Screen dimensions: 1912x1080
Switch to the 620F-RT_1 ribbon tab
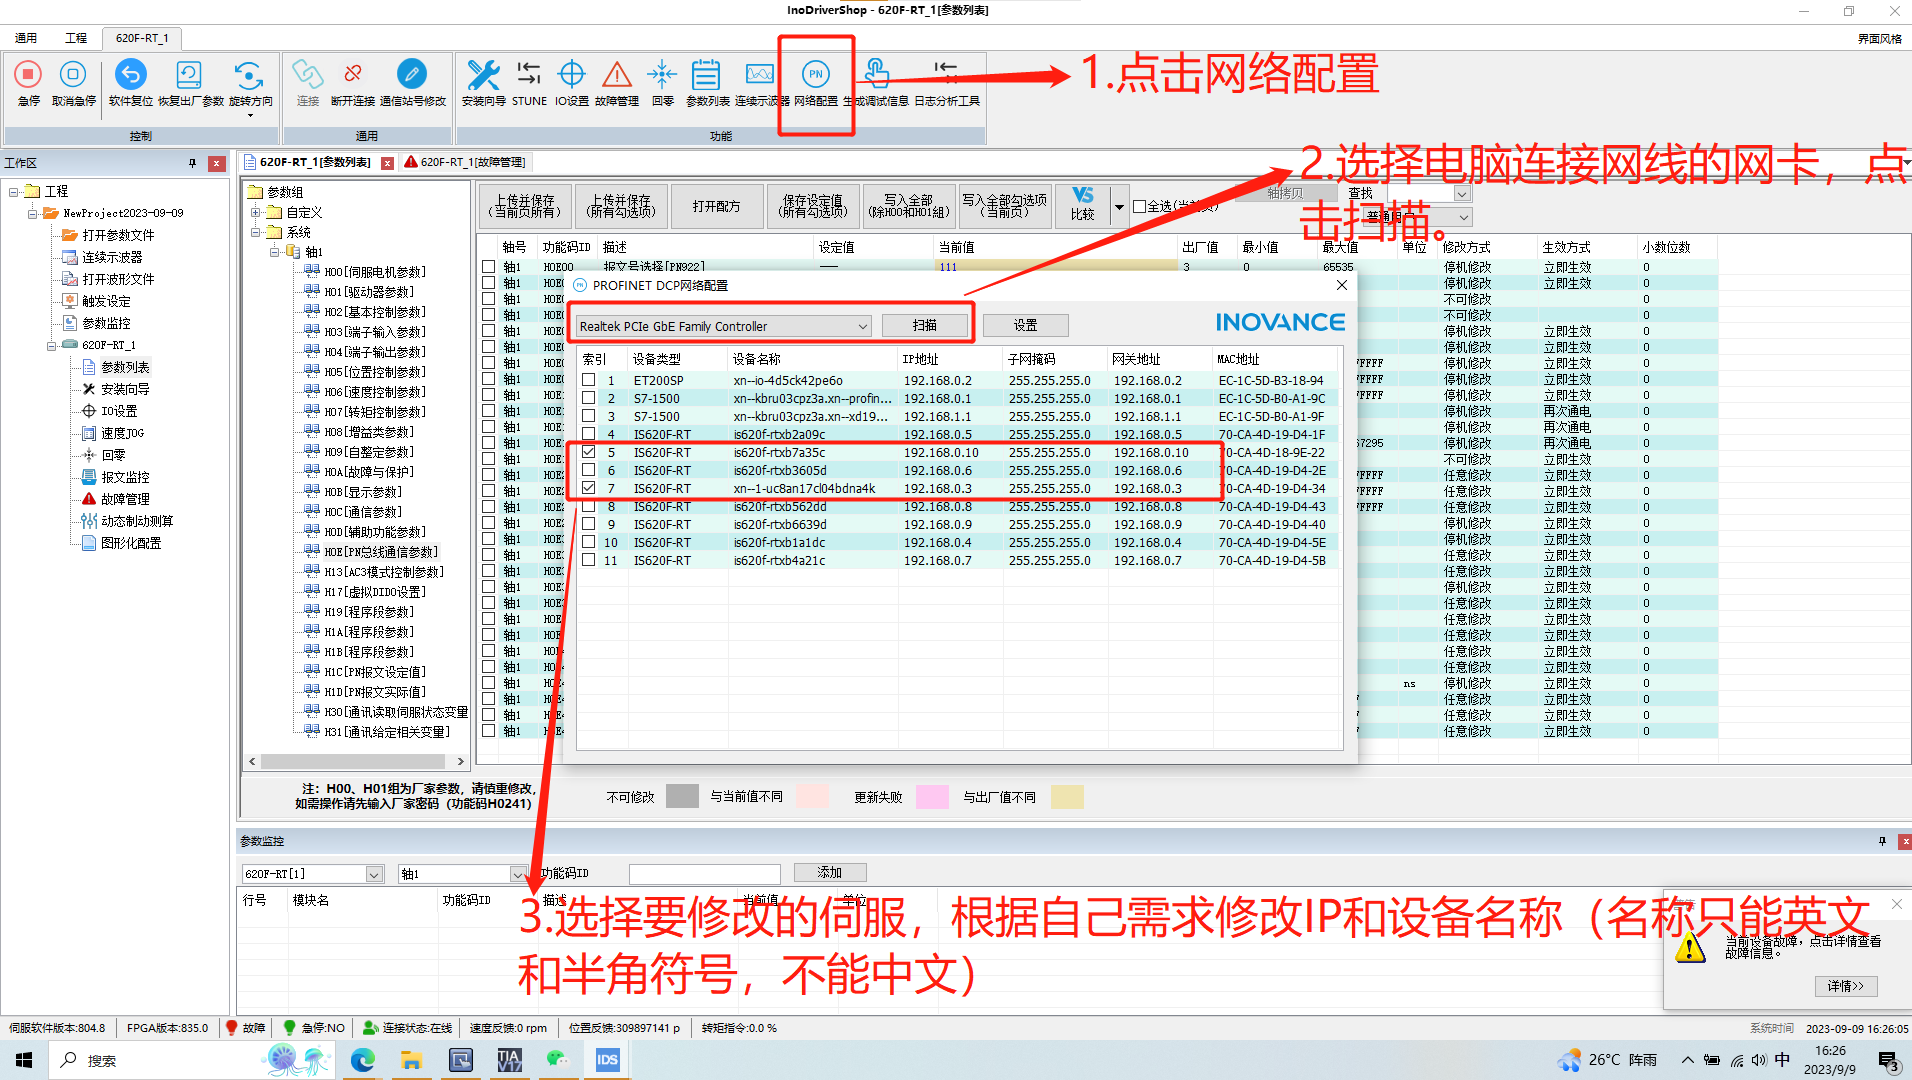(x=141, y=38)
